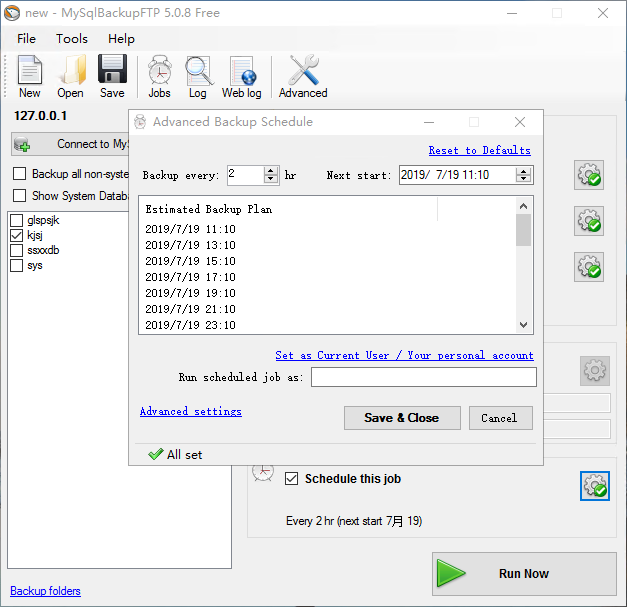This screenshot has height=607, width=627.
Task: Open the File menu
Action: [x=26, y=39]
